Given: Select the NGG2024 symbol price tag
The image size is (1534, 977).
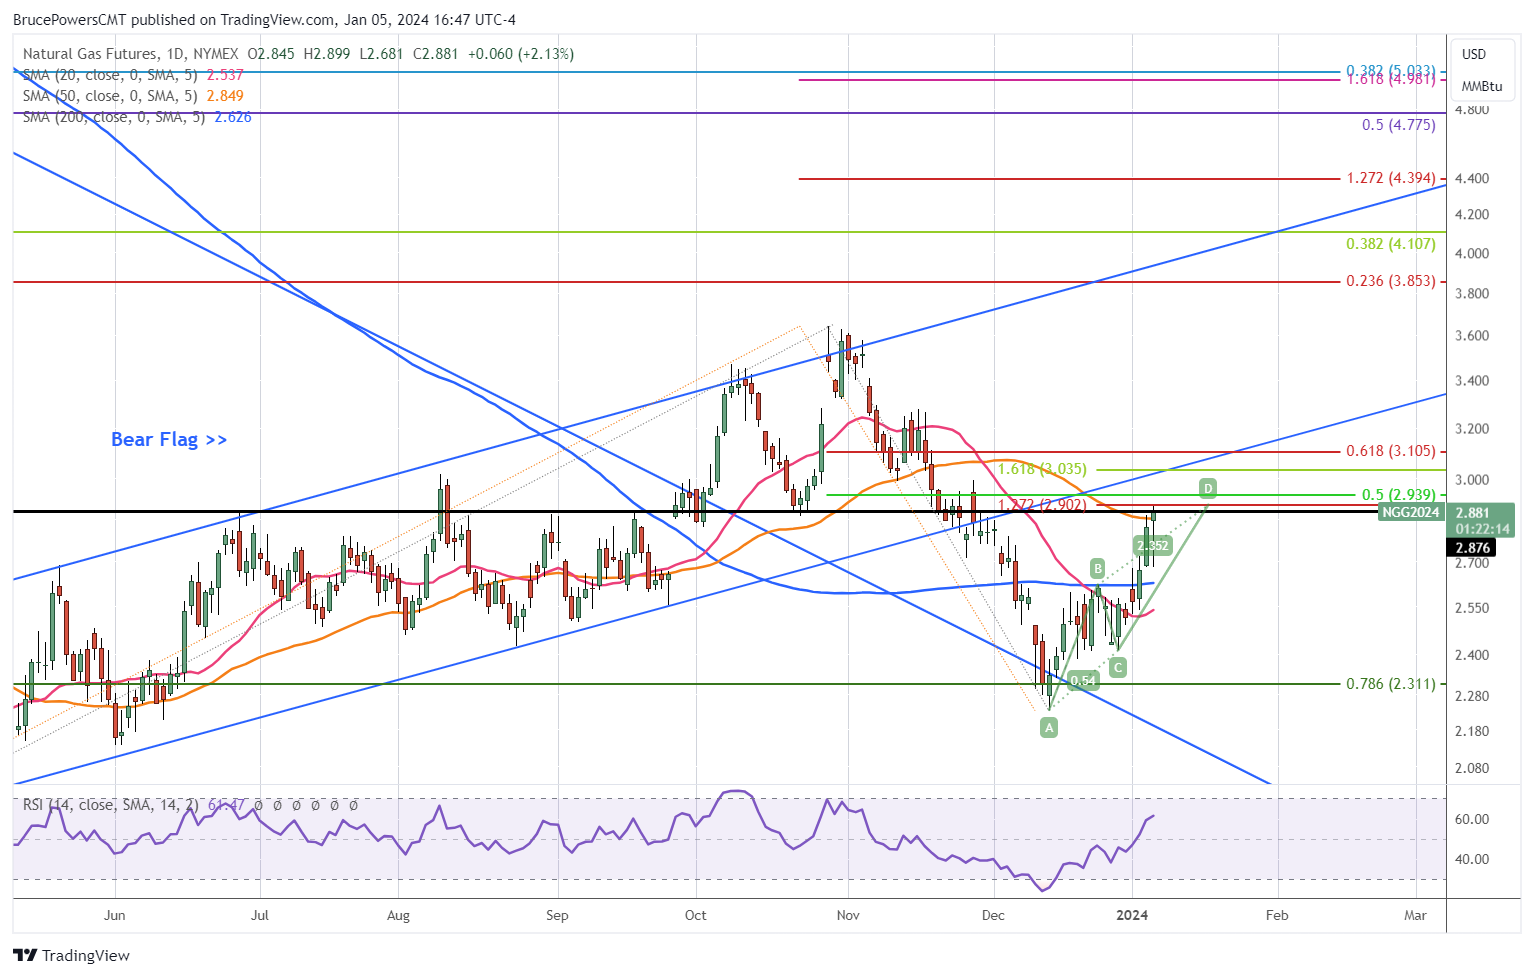Looking at the screenshot, I should (x=1410, y=512).
